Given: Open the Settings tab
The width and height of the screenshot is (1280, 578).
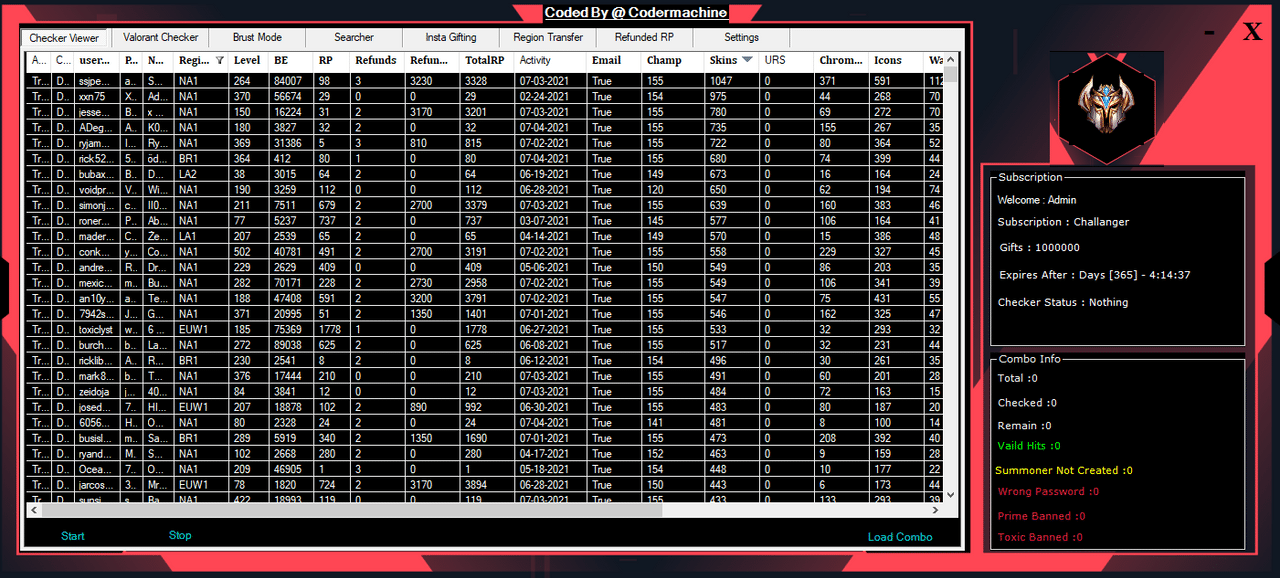Looking at the screenshot, I should tap(742, 37).
